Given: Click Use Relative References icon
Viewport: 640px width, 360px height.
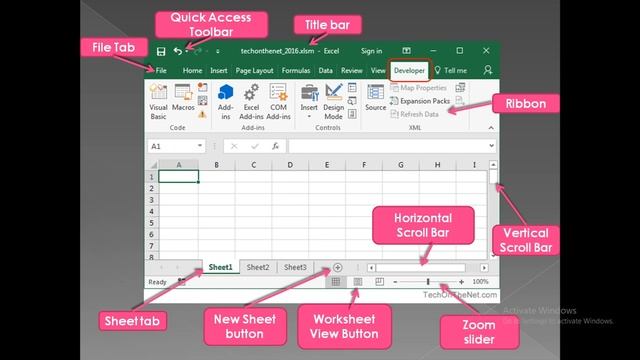Looking at the screenshot, I should click(x=202, y=101).
